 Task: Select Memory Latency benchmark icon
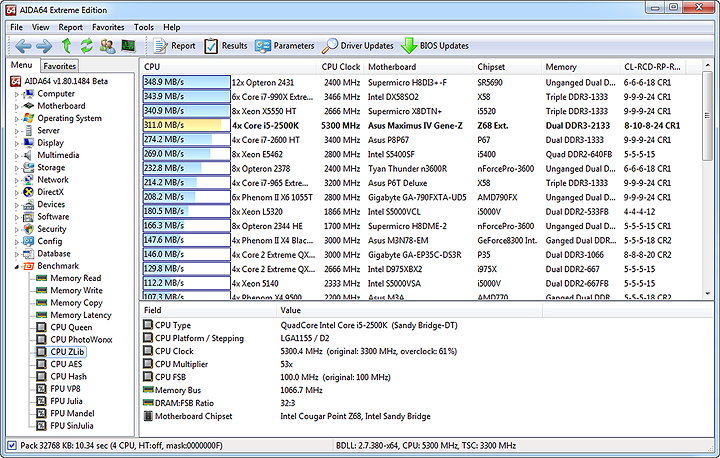click(x=41, y=315)
